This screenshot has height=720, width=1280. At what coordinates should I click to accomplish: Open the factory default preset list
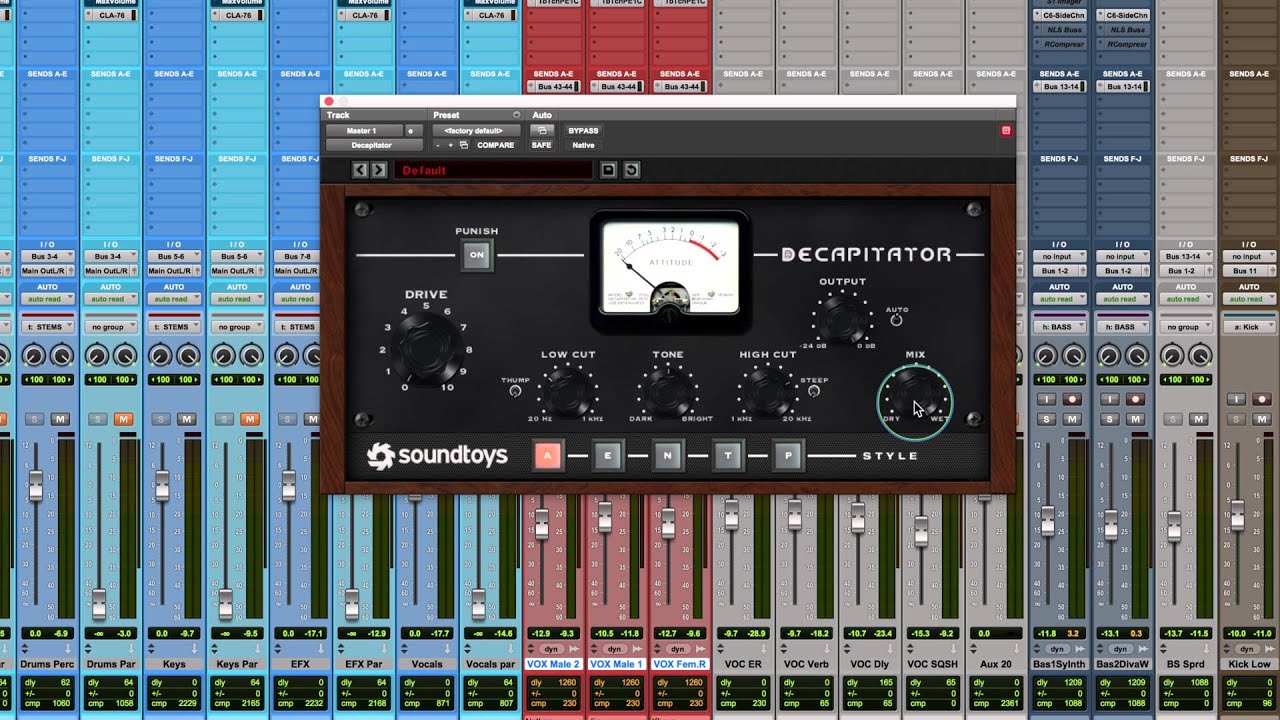tap(476, 131)
